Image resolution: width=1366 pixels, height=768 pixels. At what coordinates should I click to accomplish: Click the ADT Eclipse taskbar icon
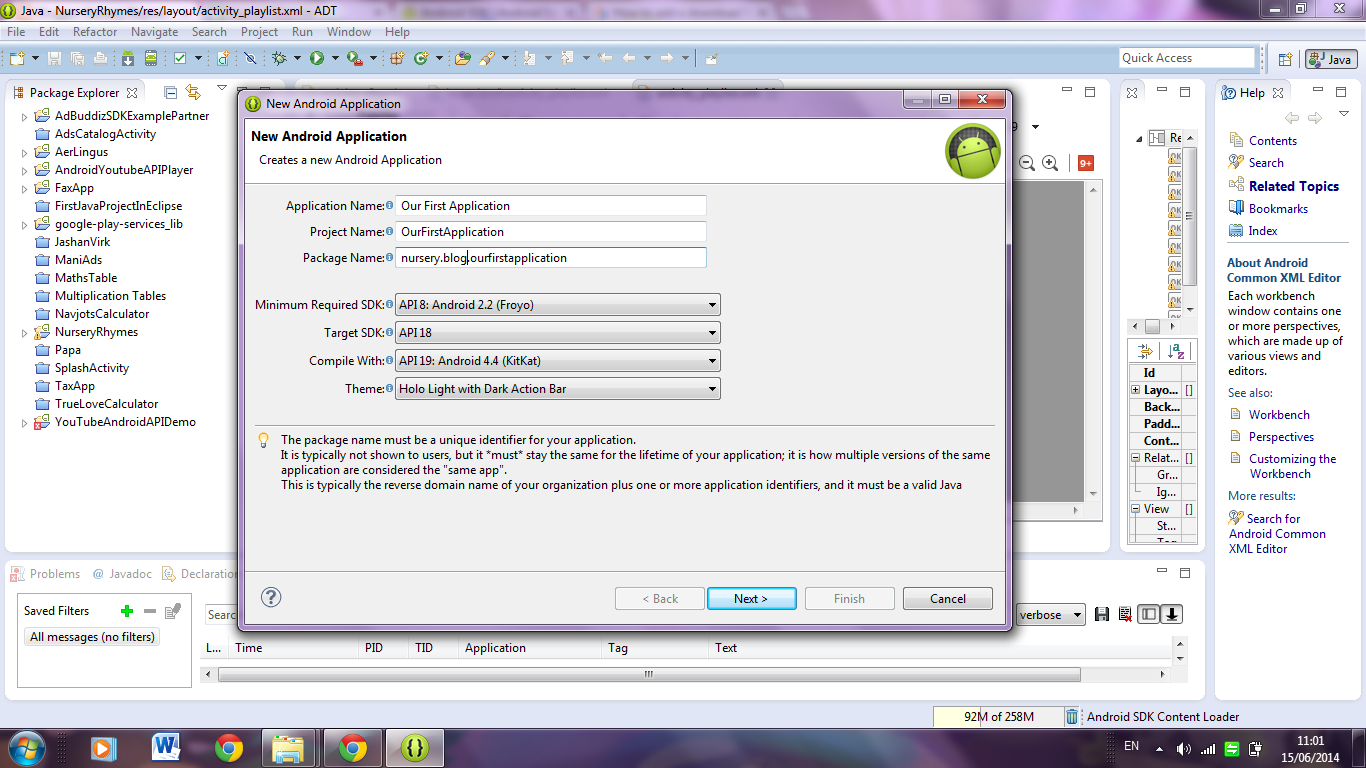(x=414, y=747)
